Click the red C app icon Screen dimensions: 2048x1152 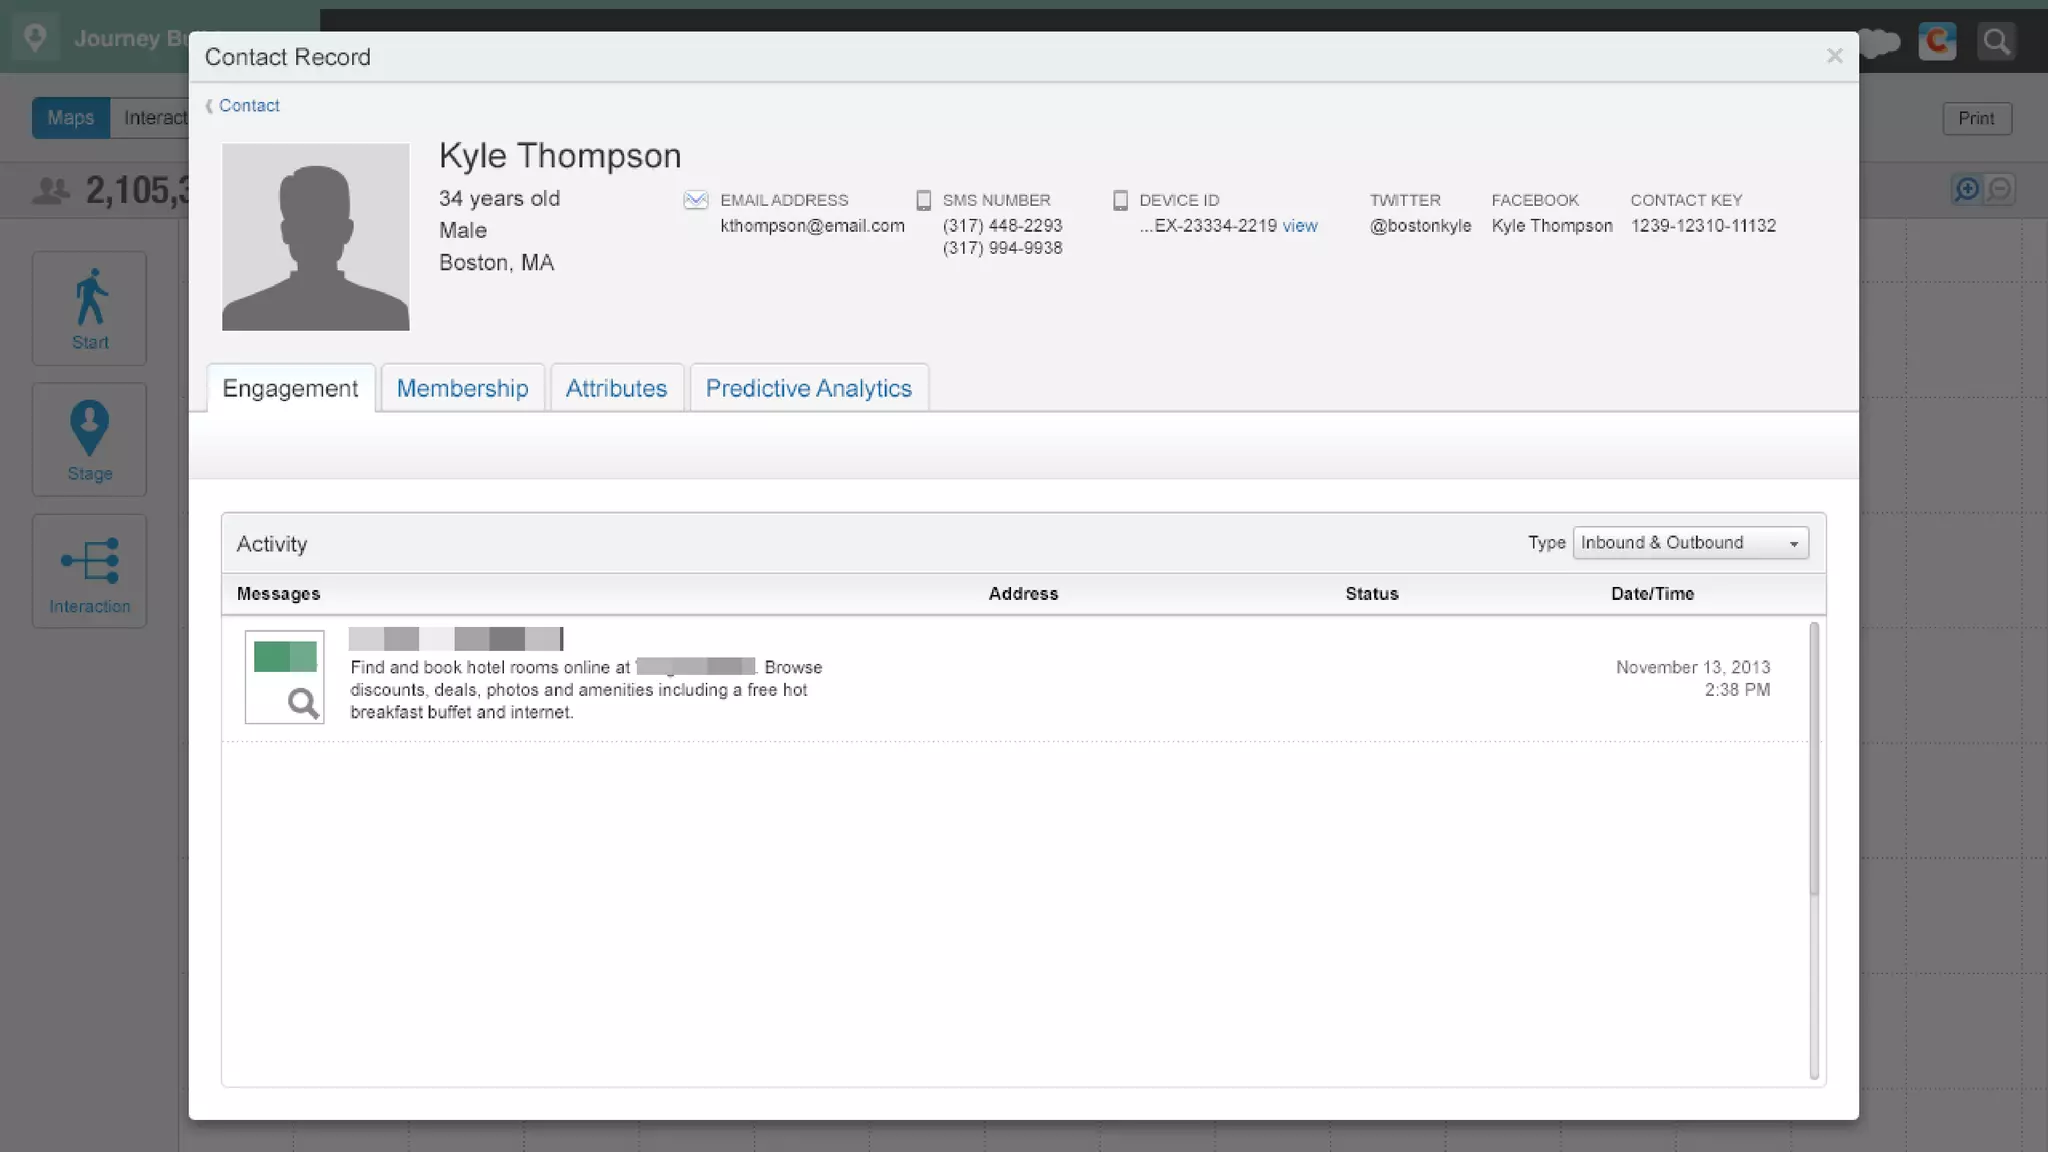click(x=1937, y=41)
